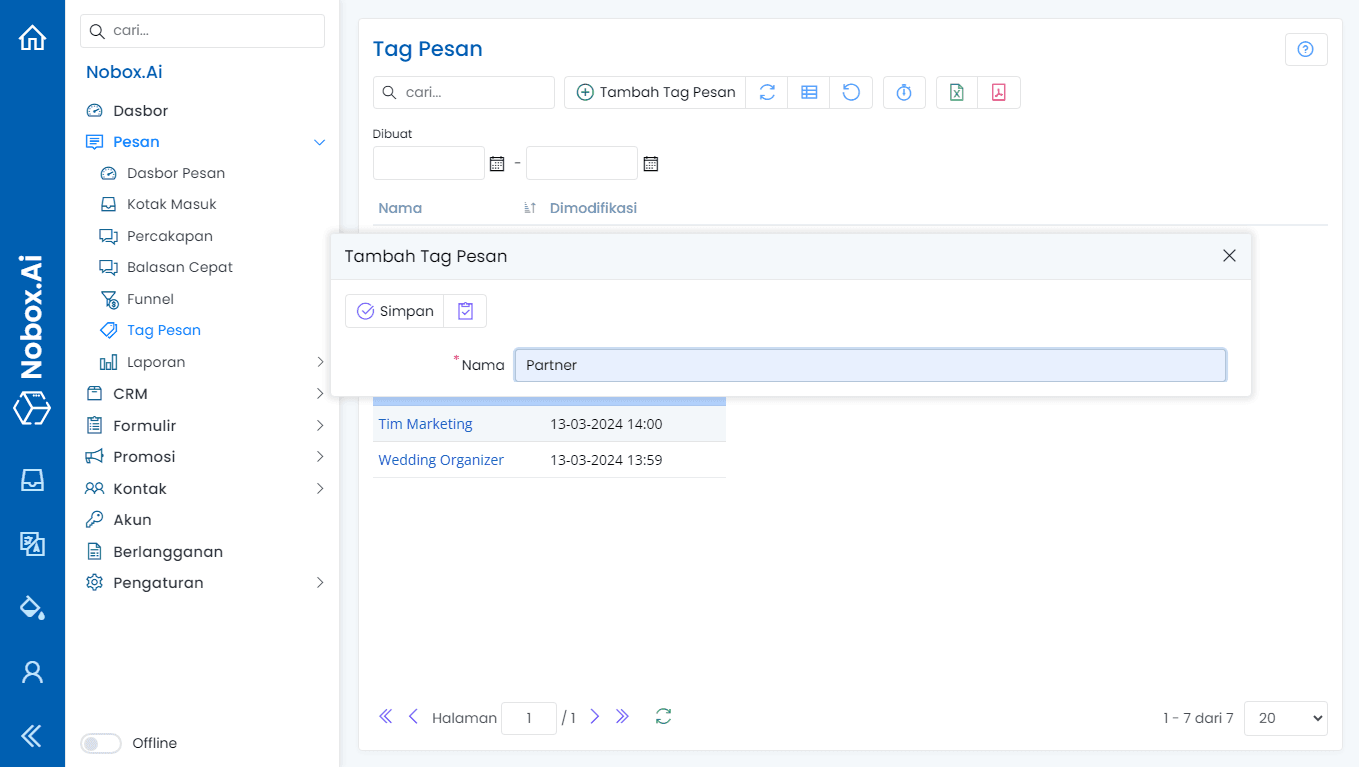Viewport: 1359px width, 767px height.
Task: Go to Balasan Cepat menu item
Action: tap(179, 267)
